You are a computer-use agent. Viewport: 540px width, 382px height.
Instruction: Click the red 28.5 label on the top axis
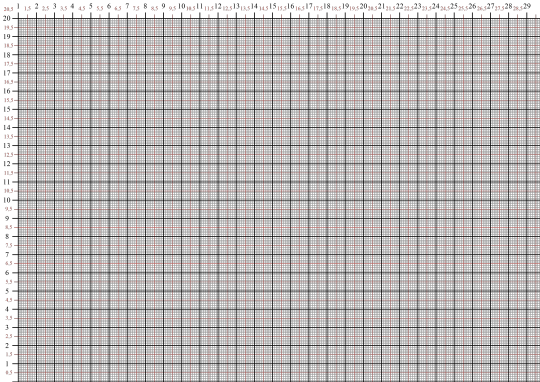coord(518,9)
